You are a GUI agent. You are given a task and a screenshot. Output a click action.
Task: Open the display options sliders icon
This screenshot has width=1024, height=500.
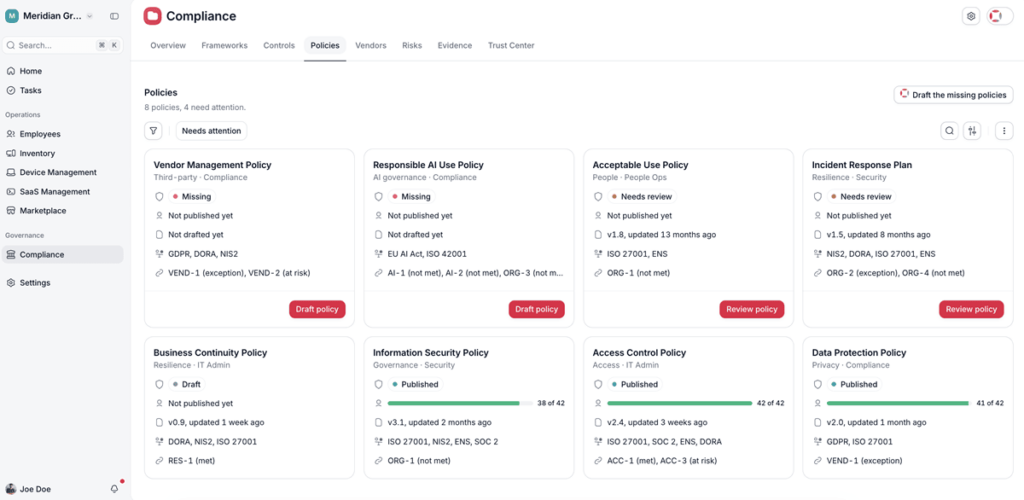pos(972,131)
